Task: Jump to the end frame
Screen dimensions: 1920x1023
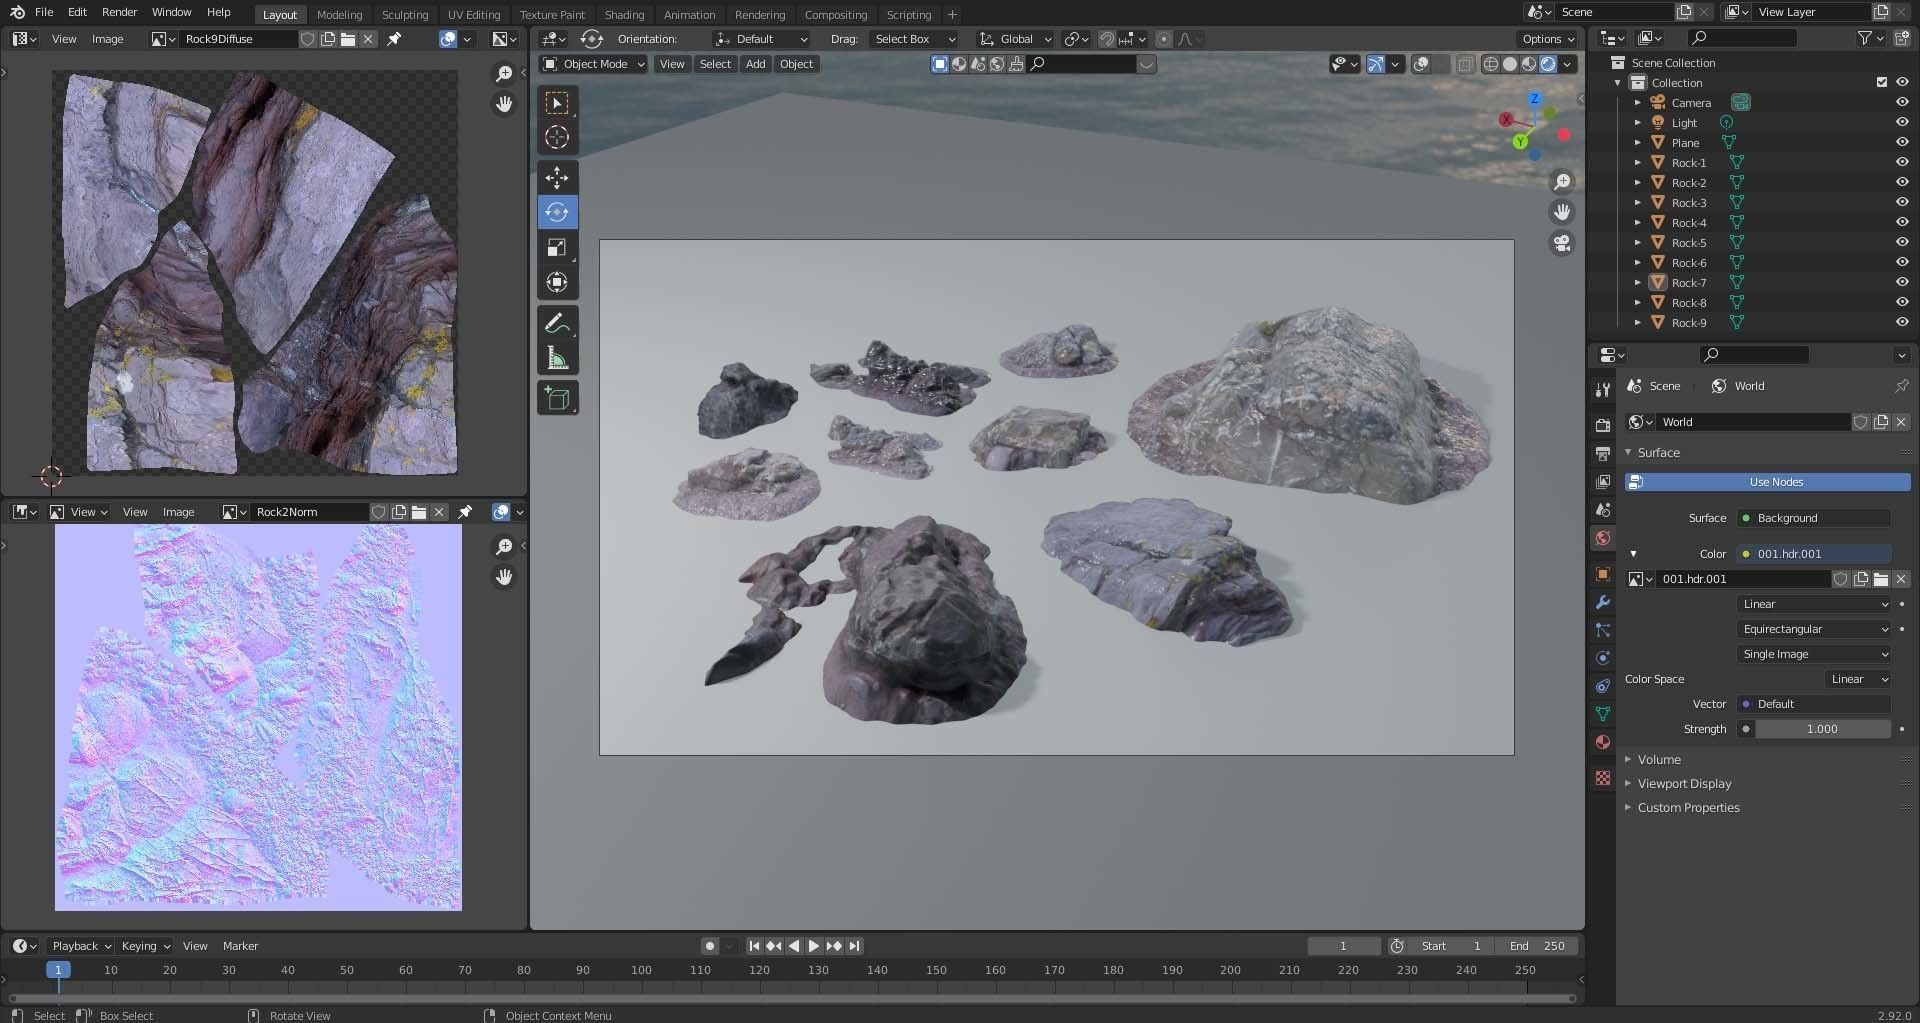Action: [855, 946]
